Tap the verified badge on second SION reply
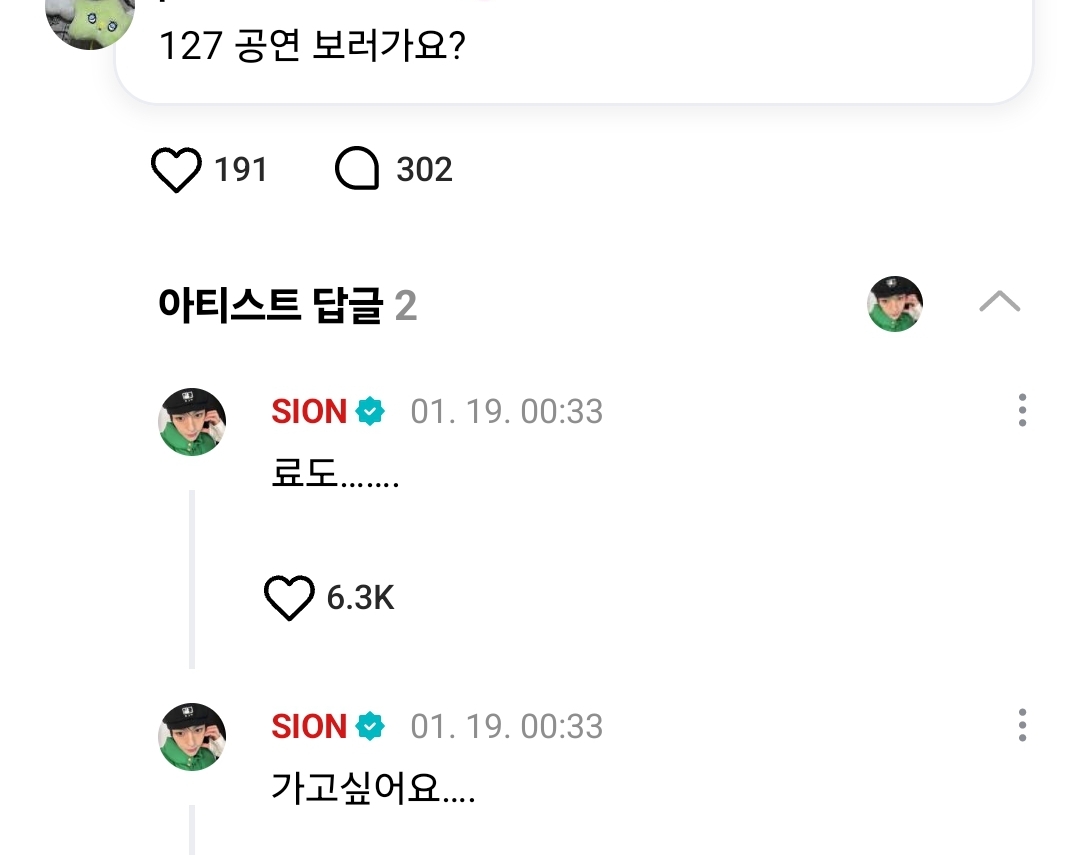 pyautogui.click(x=370, y=726)
